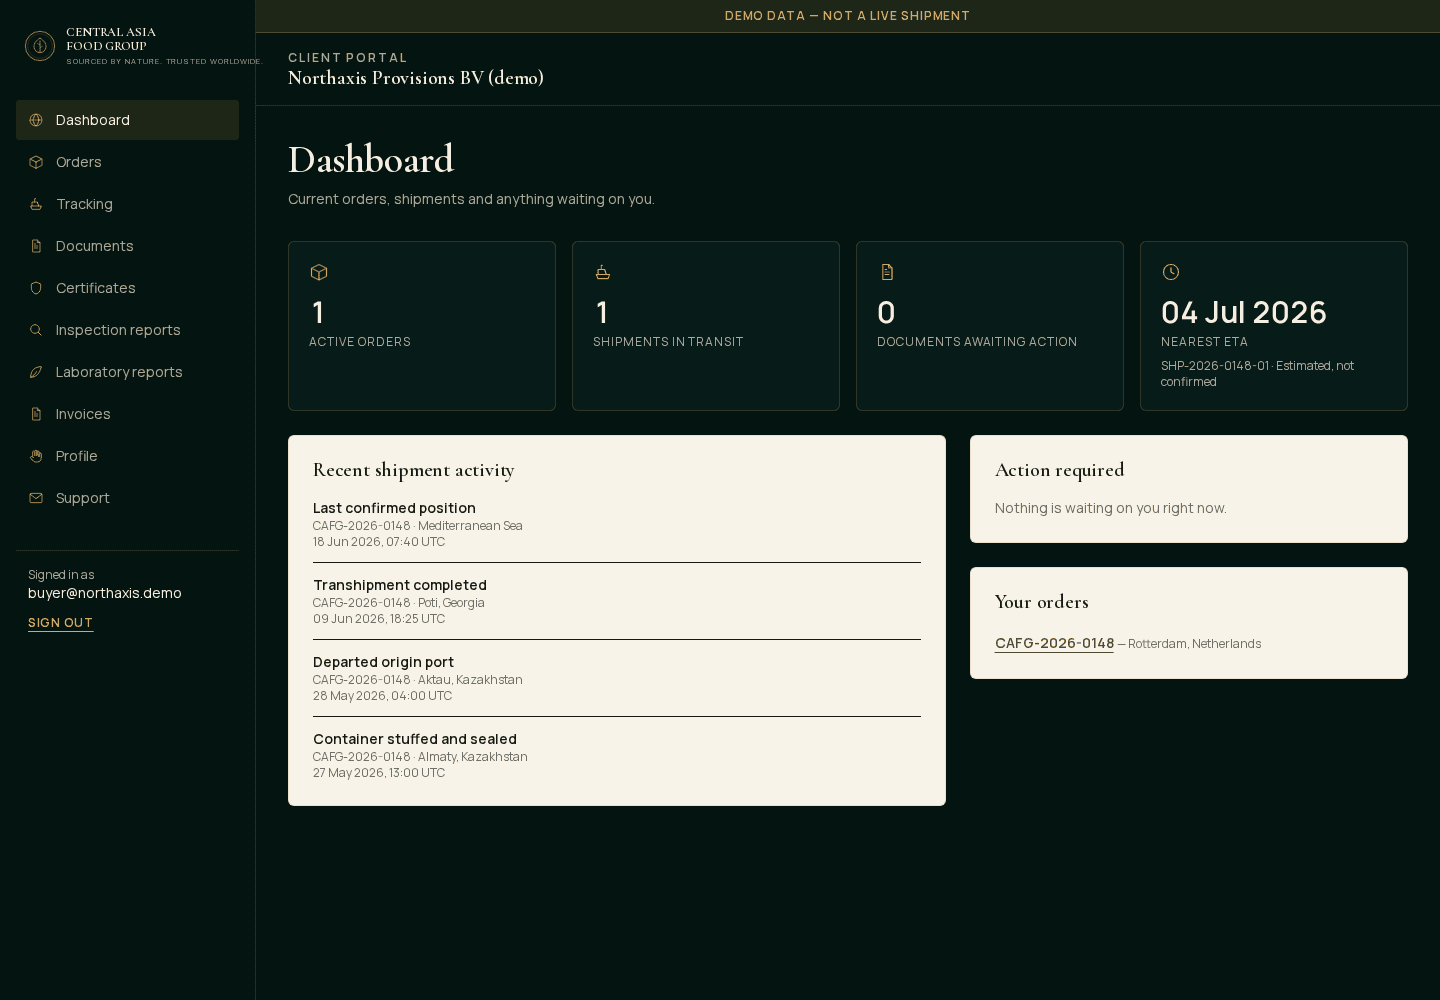Viewport: 1440px width, 1000px height.
Task: Go to Invoices
Action: (127, 414)
